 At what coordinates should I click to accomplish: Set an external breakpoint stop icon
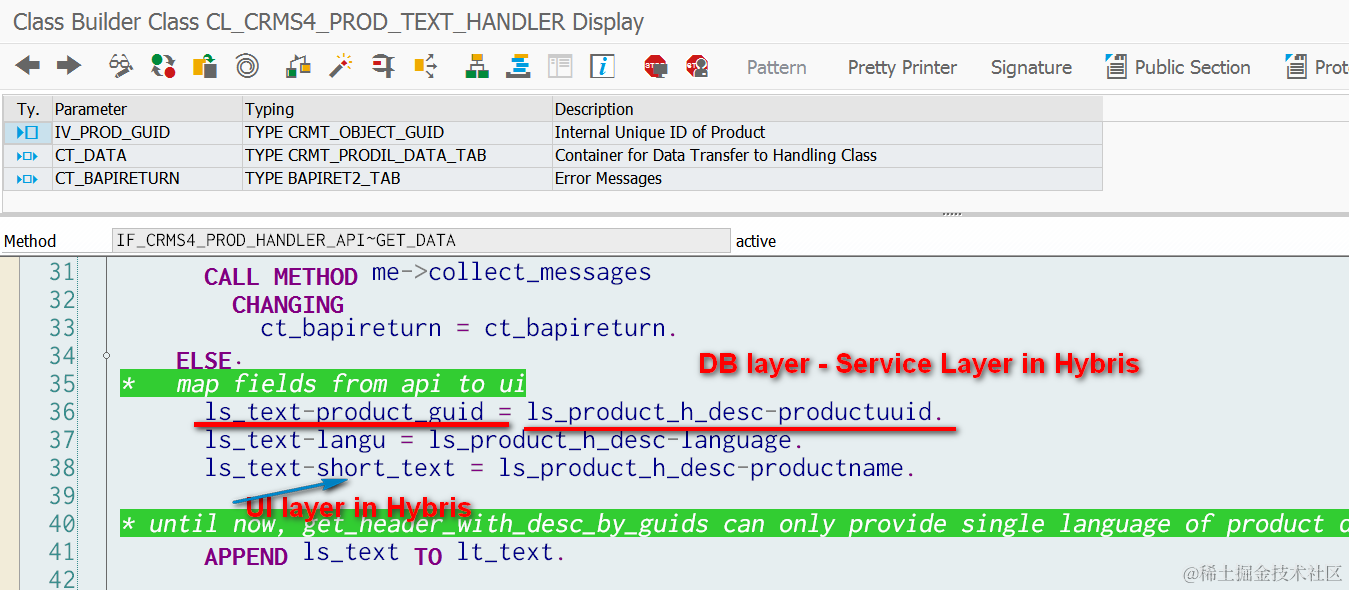[x=698, y=67]
